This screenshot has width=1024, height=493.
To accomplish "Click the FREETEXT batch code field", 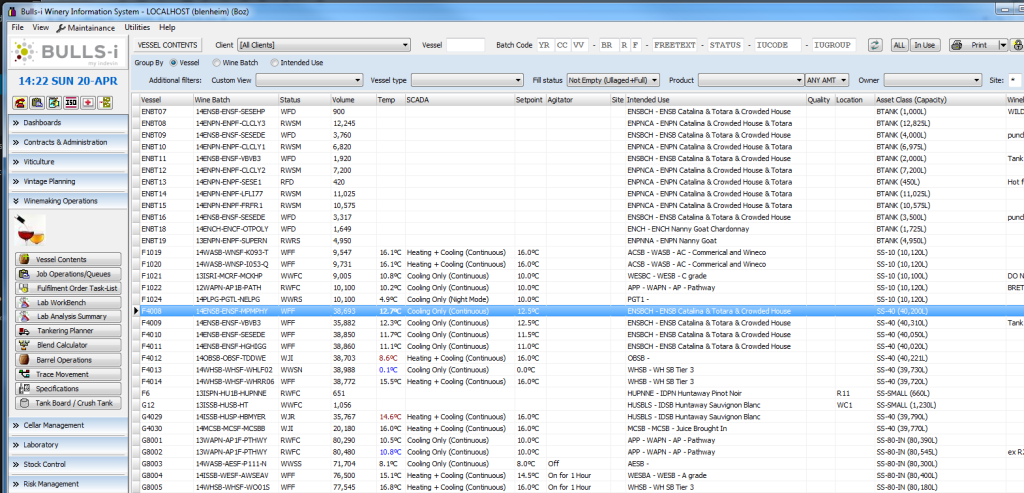I will click(675, 45).
